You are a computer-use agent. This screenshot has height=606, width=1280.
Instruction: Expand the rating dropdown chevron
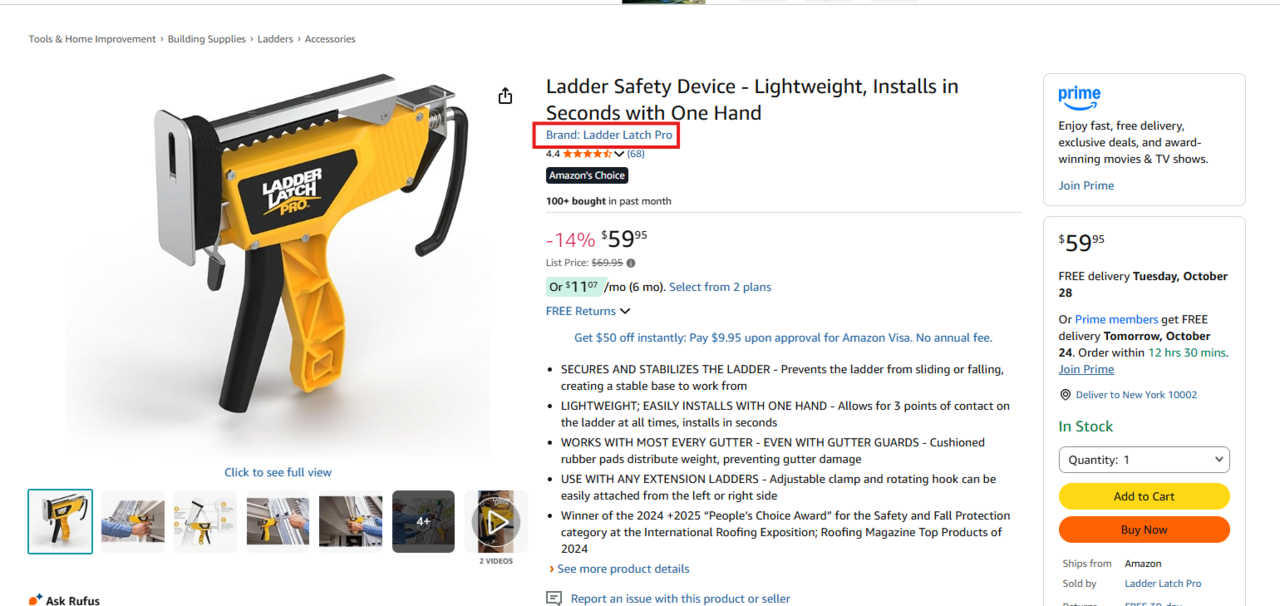coord(619,154)
